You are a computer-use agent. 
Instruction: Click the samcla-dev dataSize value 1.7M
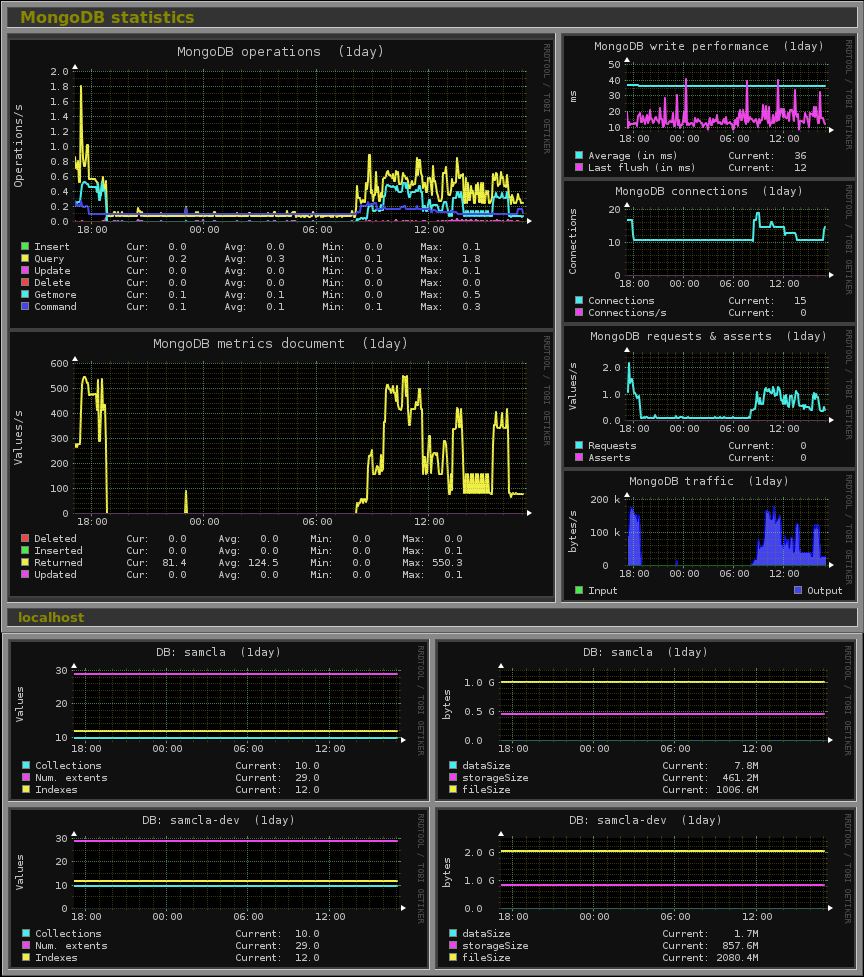tap(746, 933)
